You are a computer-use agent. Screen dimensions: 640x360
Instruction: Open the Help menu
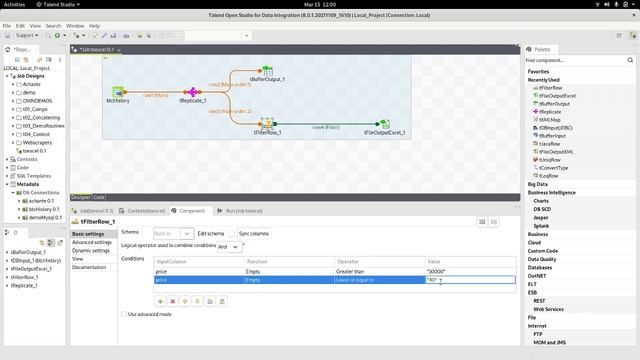point(94,26)
